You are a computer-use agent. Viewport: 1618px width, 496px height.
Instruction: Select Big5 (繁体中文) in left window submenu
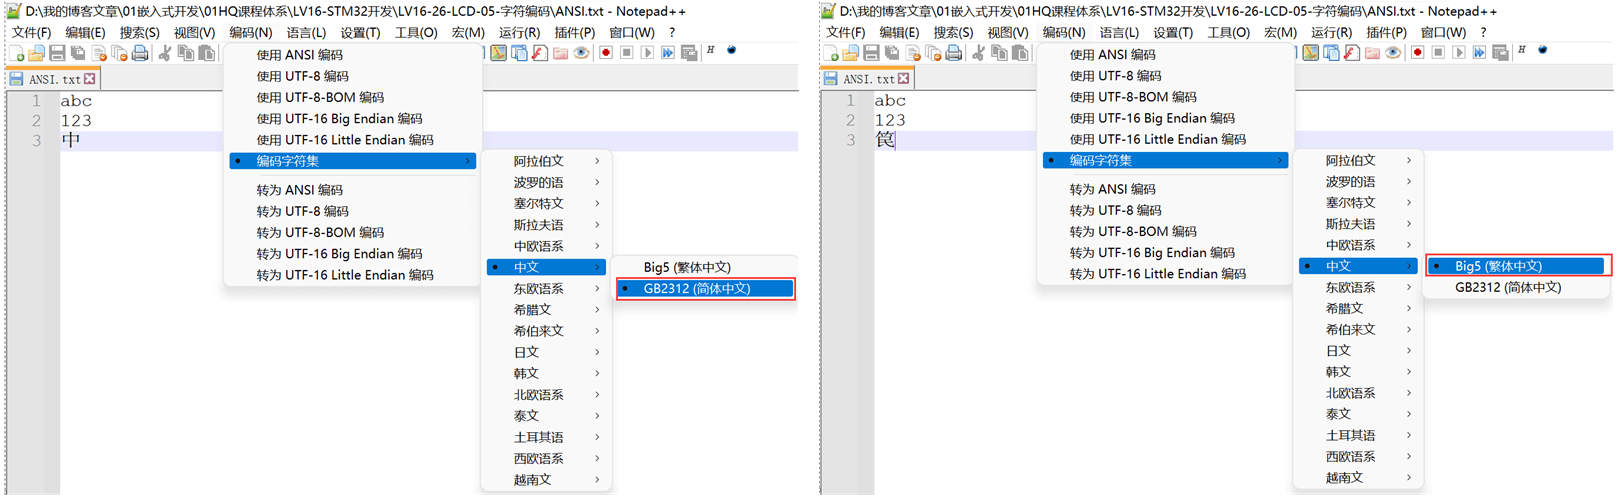(x=687, y=267)
